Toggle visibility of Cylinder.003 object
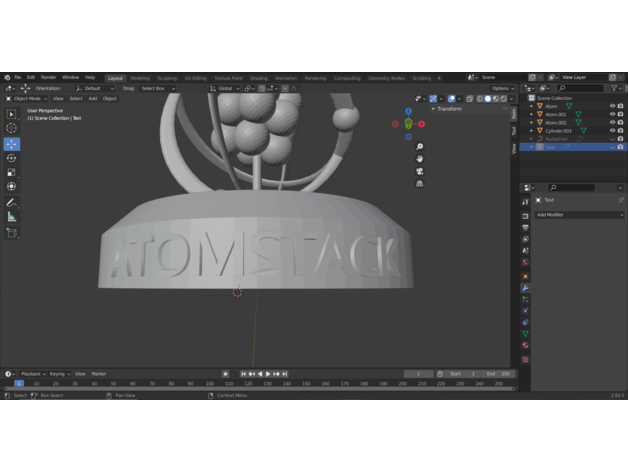Screen dimensions: 628x472 [612, 130]
